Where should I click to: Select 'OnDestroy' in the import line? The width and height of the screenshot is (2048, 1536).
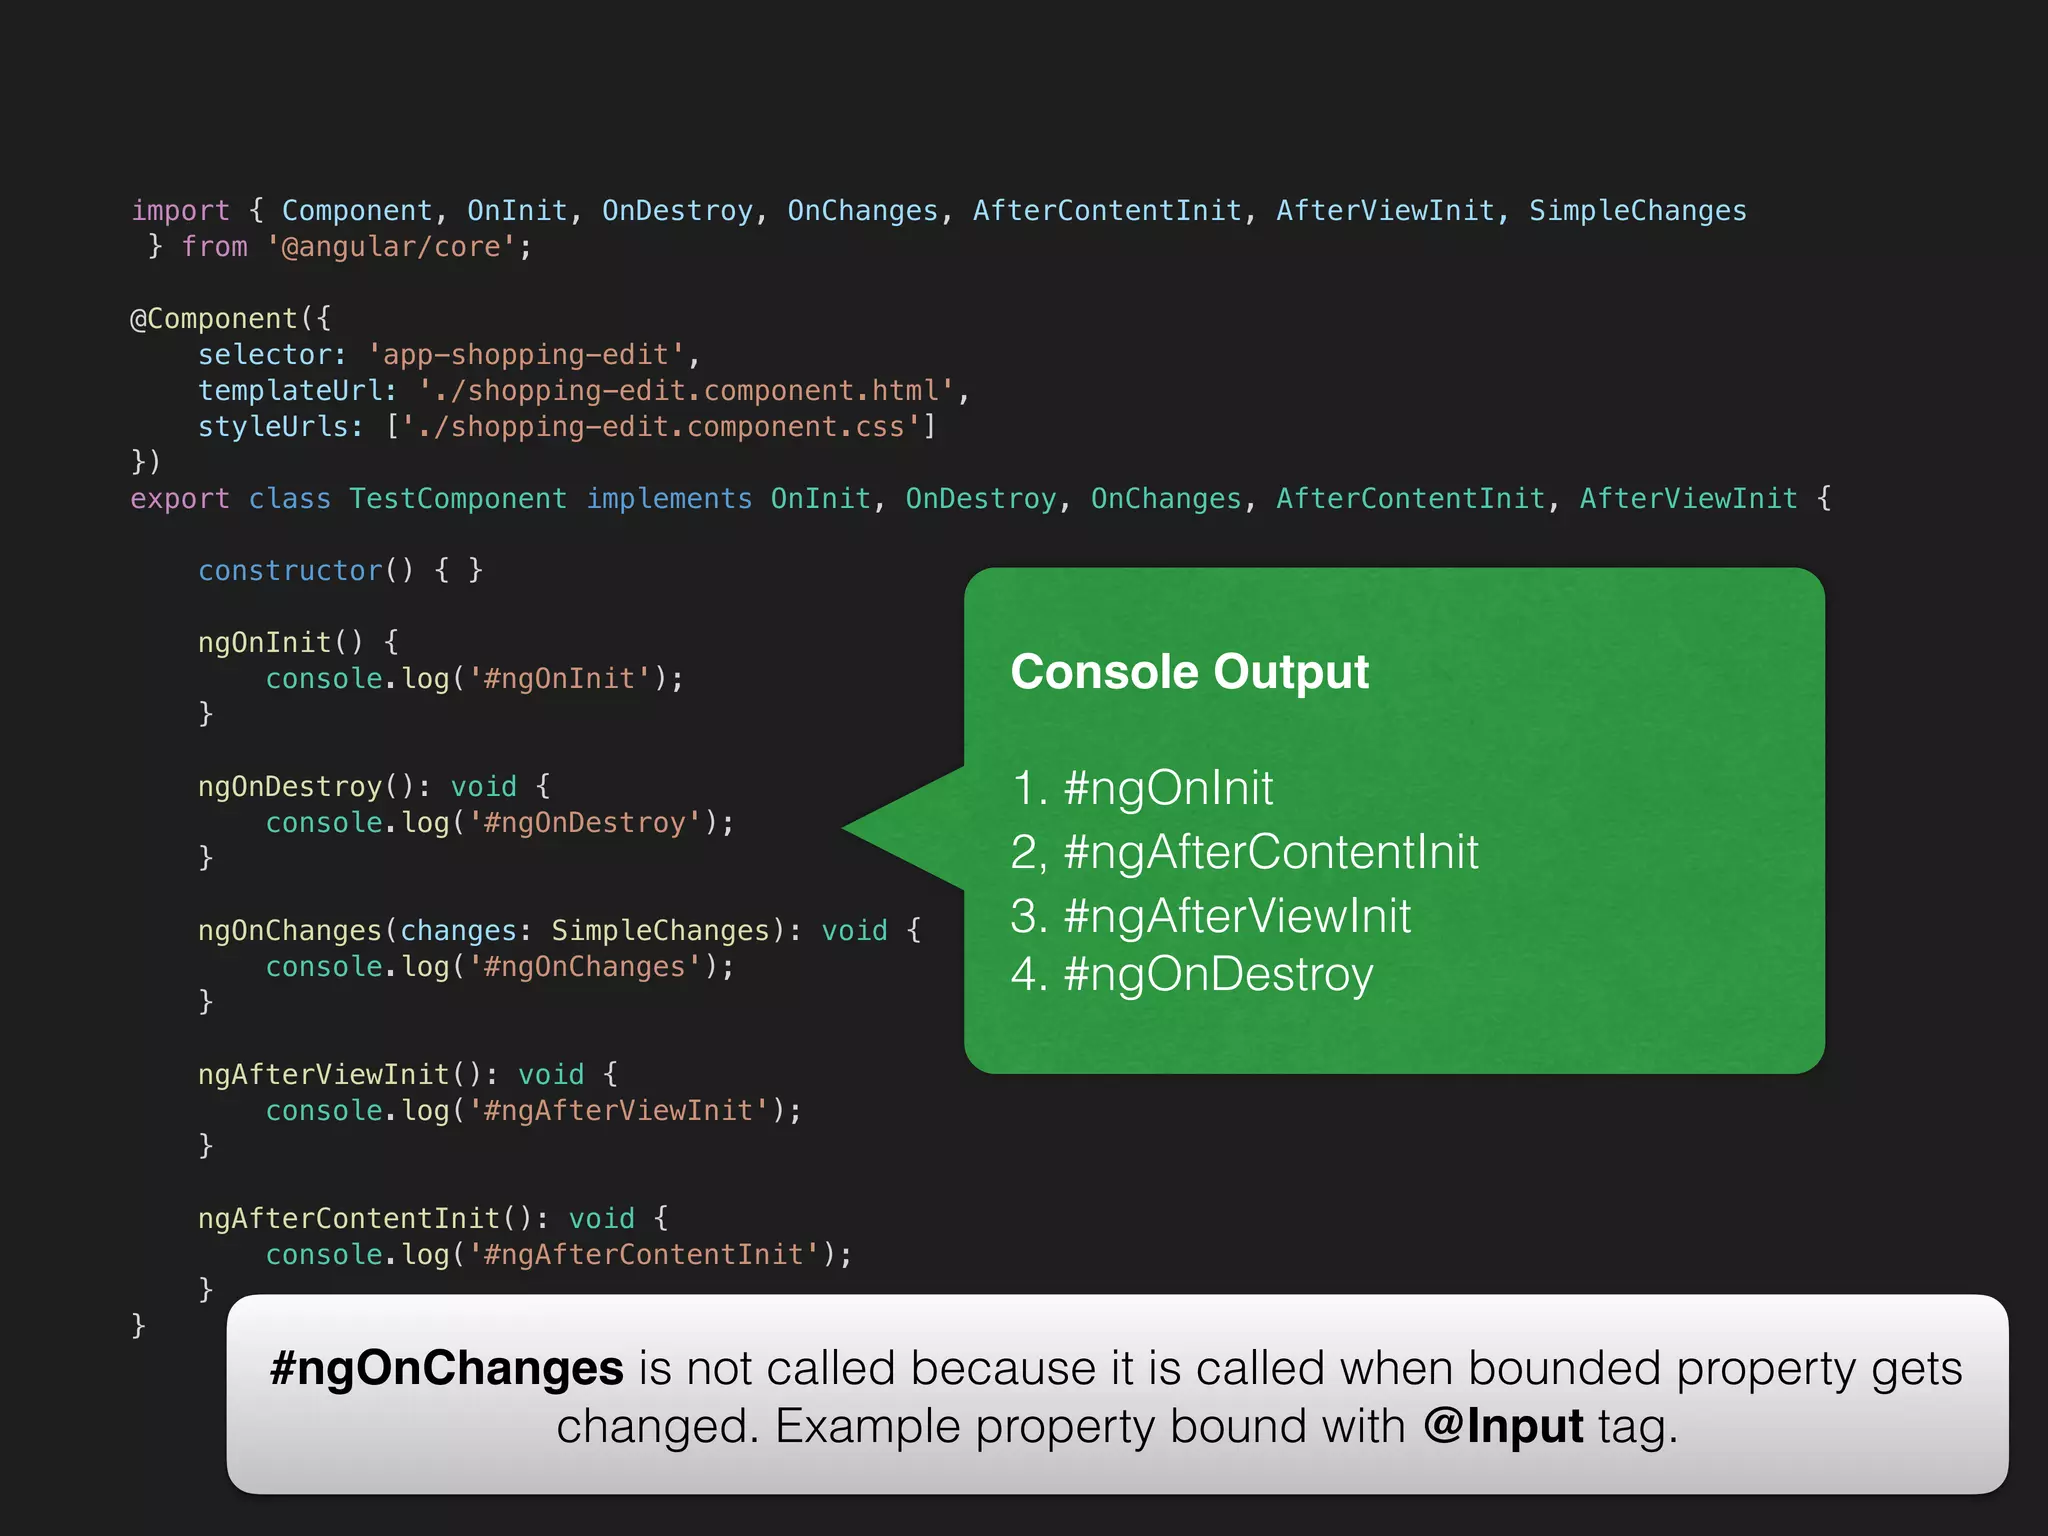[x=677, y=210]
